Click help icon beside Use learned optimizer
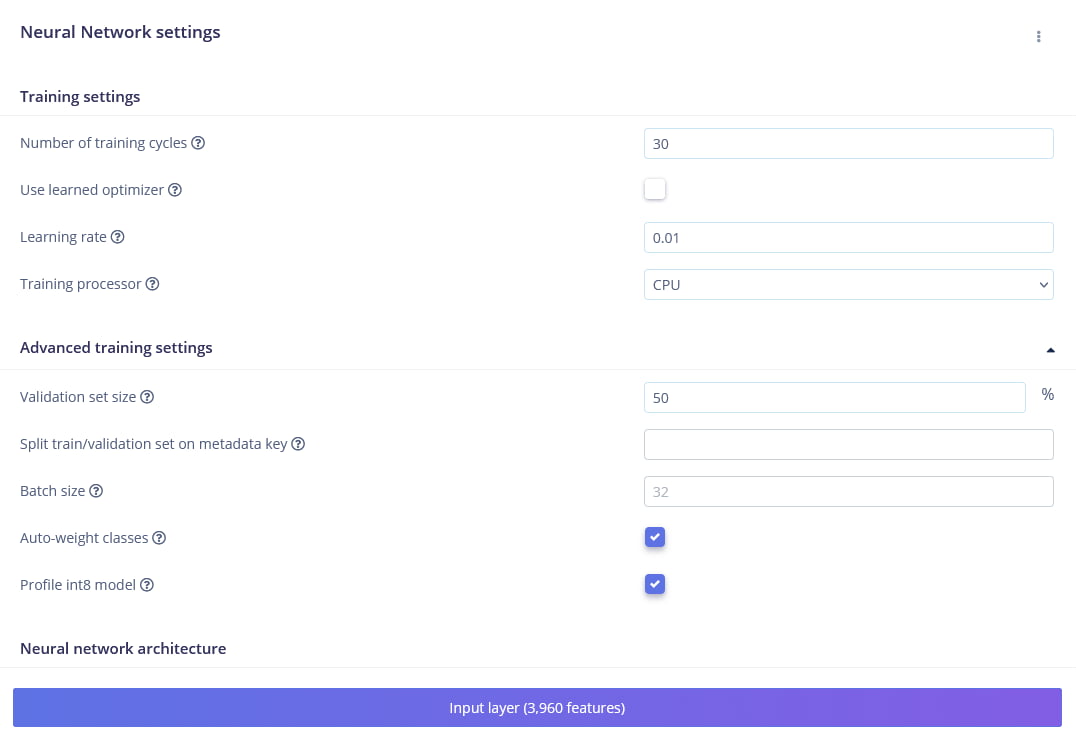The width and height of the screenshot is (1076, 741). tap(175, 190)
